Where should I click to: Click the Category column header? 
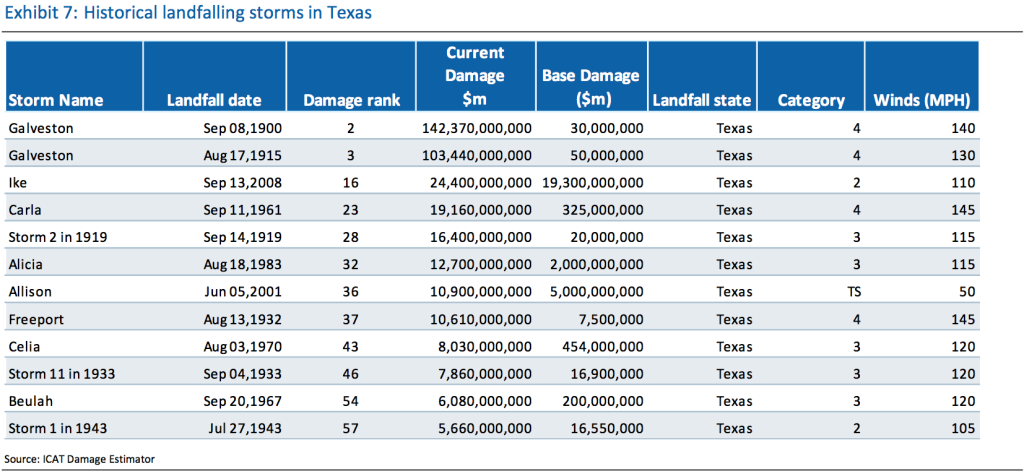click(811, 100)
